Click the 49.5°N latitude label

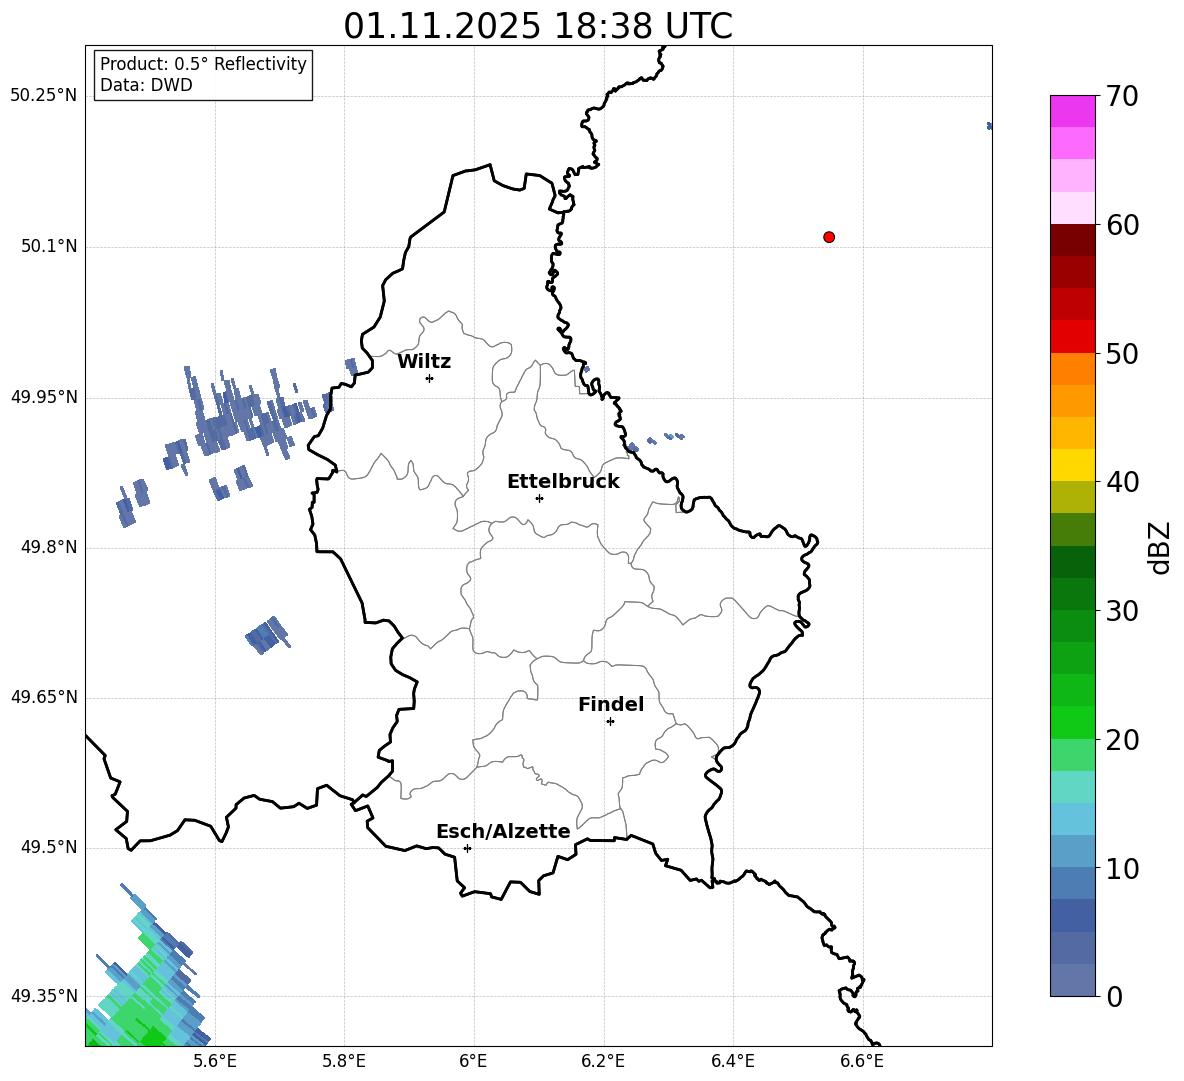coord(49,847)
